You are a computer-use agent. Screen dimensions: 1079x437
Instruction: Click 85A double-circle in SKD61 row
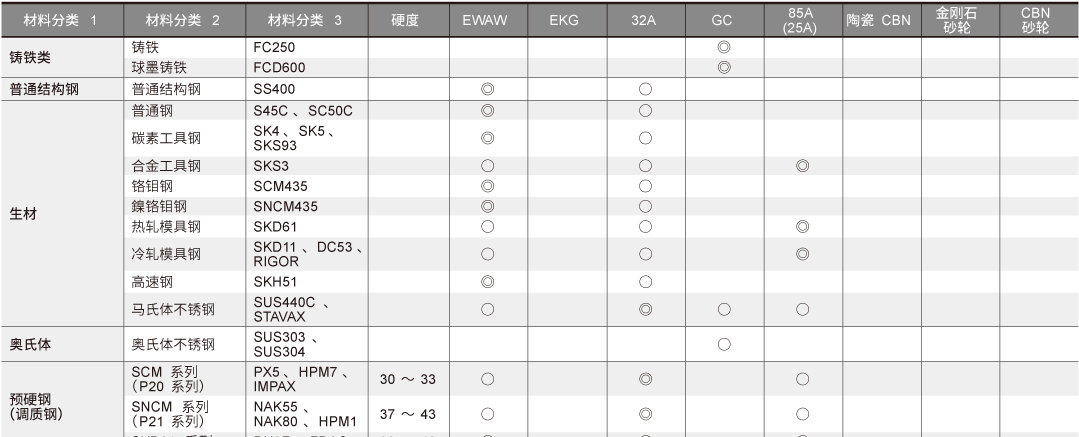click(802, 226)
